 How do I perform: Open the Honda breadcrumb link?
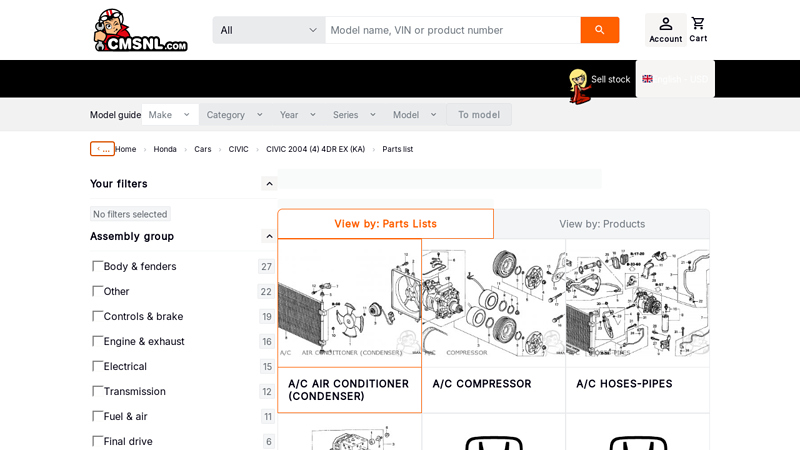pos(165,149)
